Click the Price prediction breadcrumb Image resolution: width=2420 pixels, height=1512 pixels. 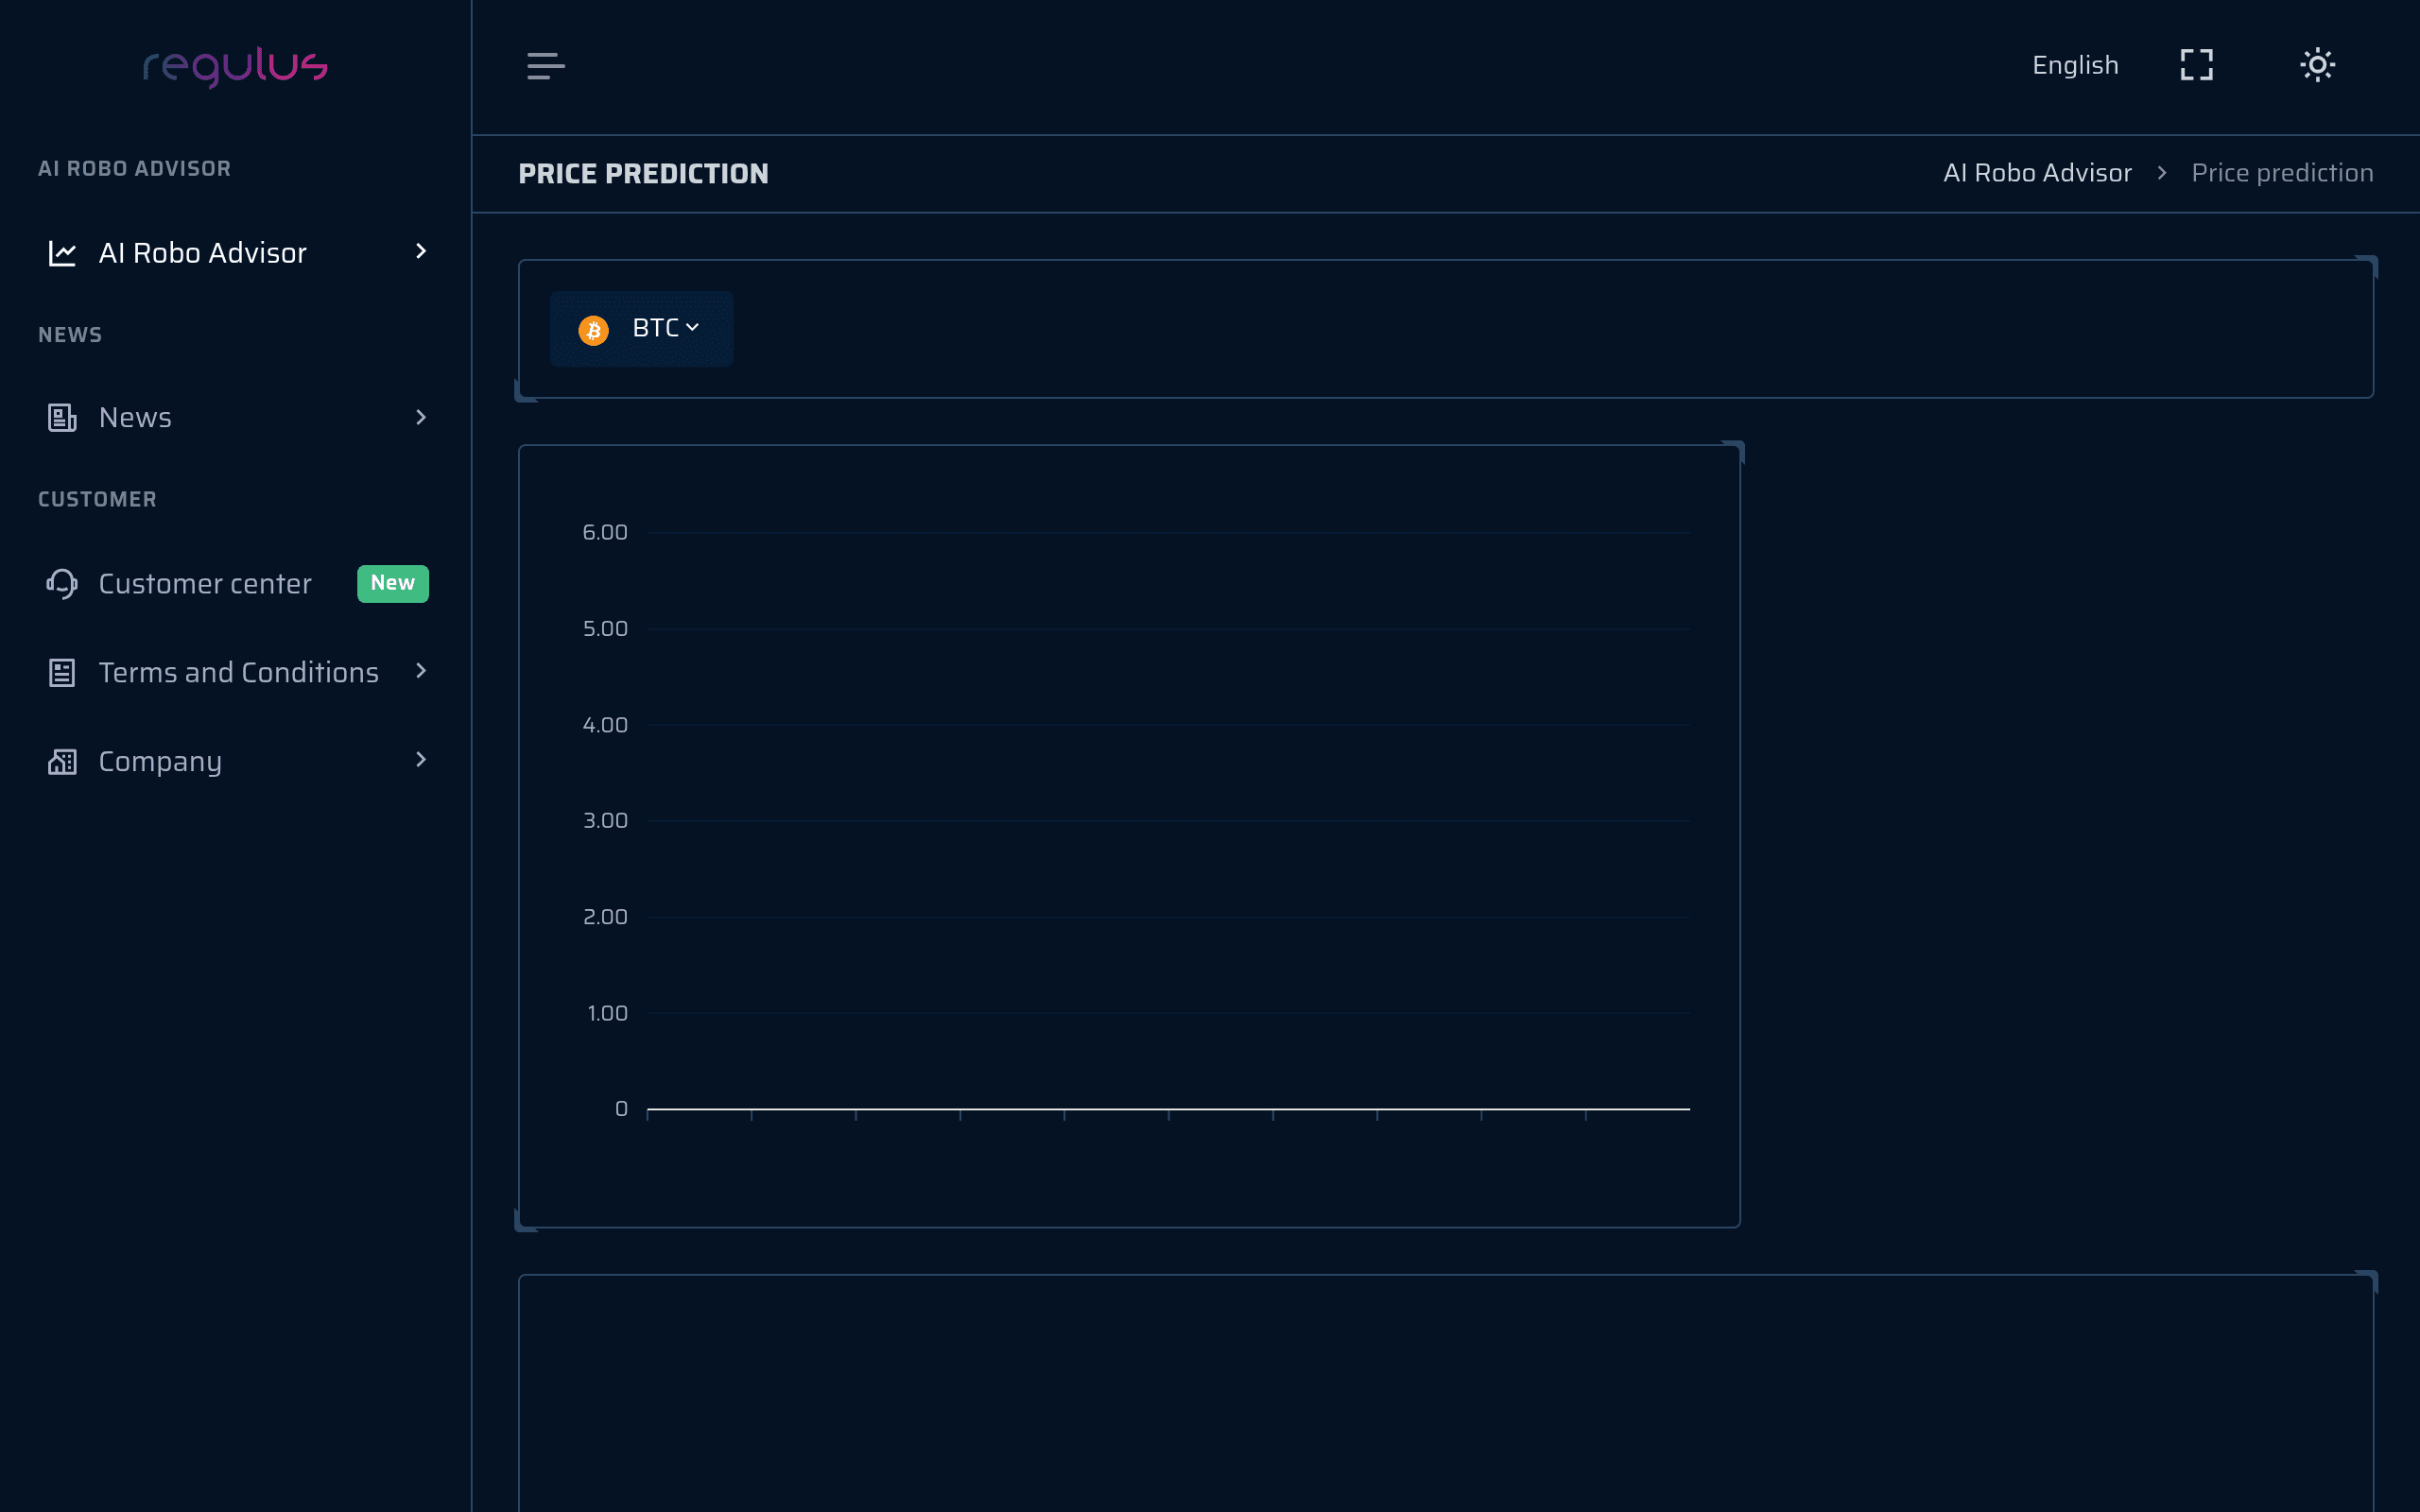(2282, 173)
